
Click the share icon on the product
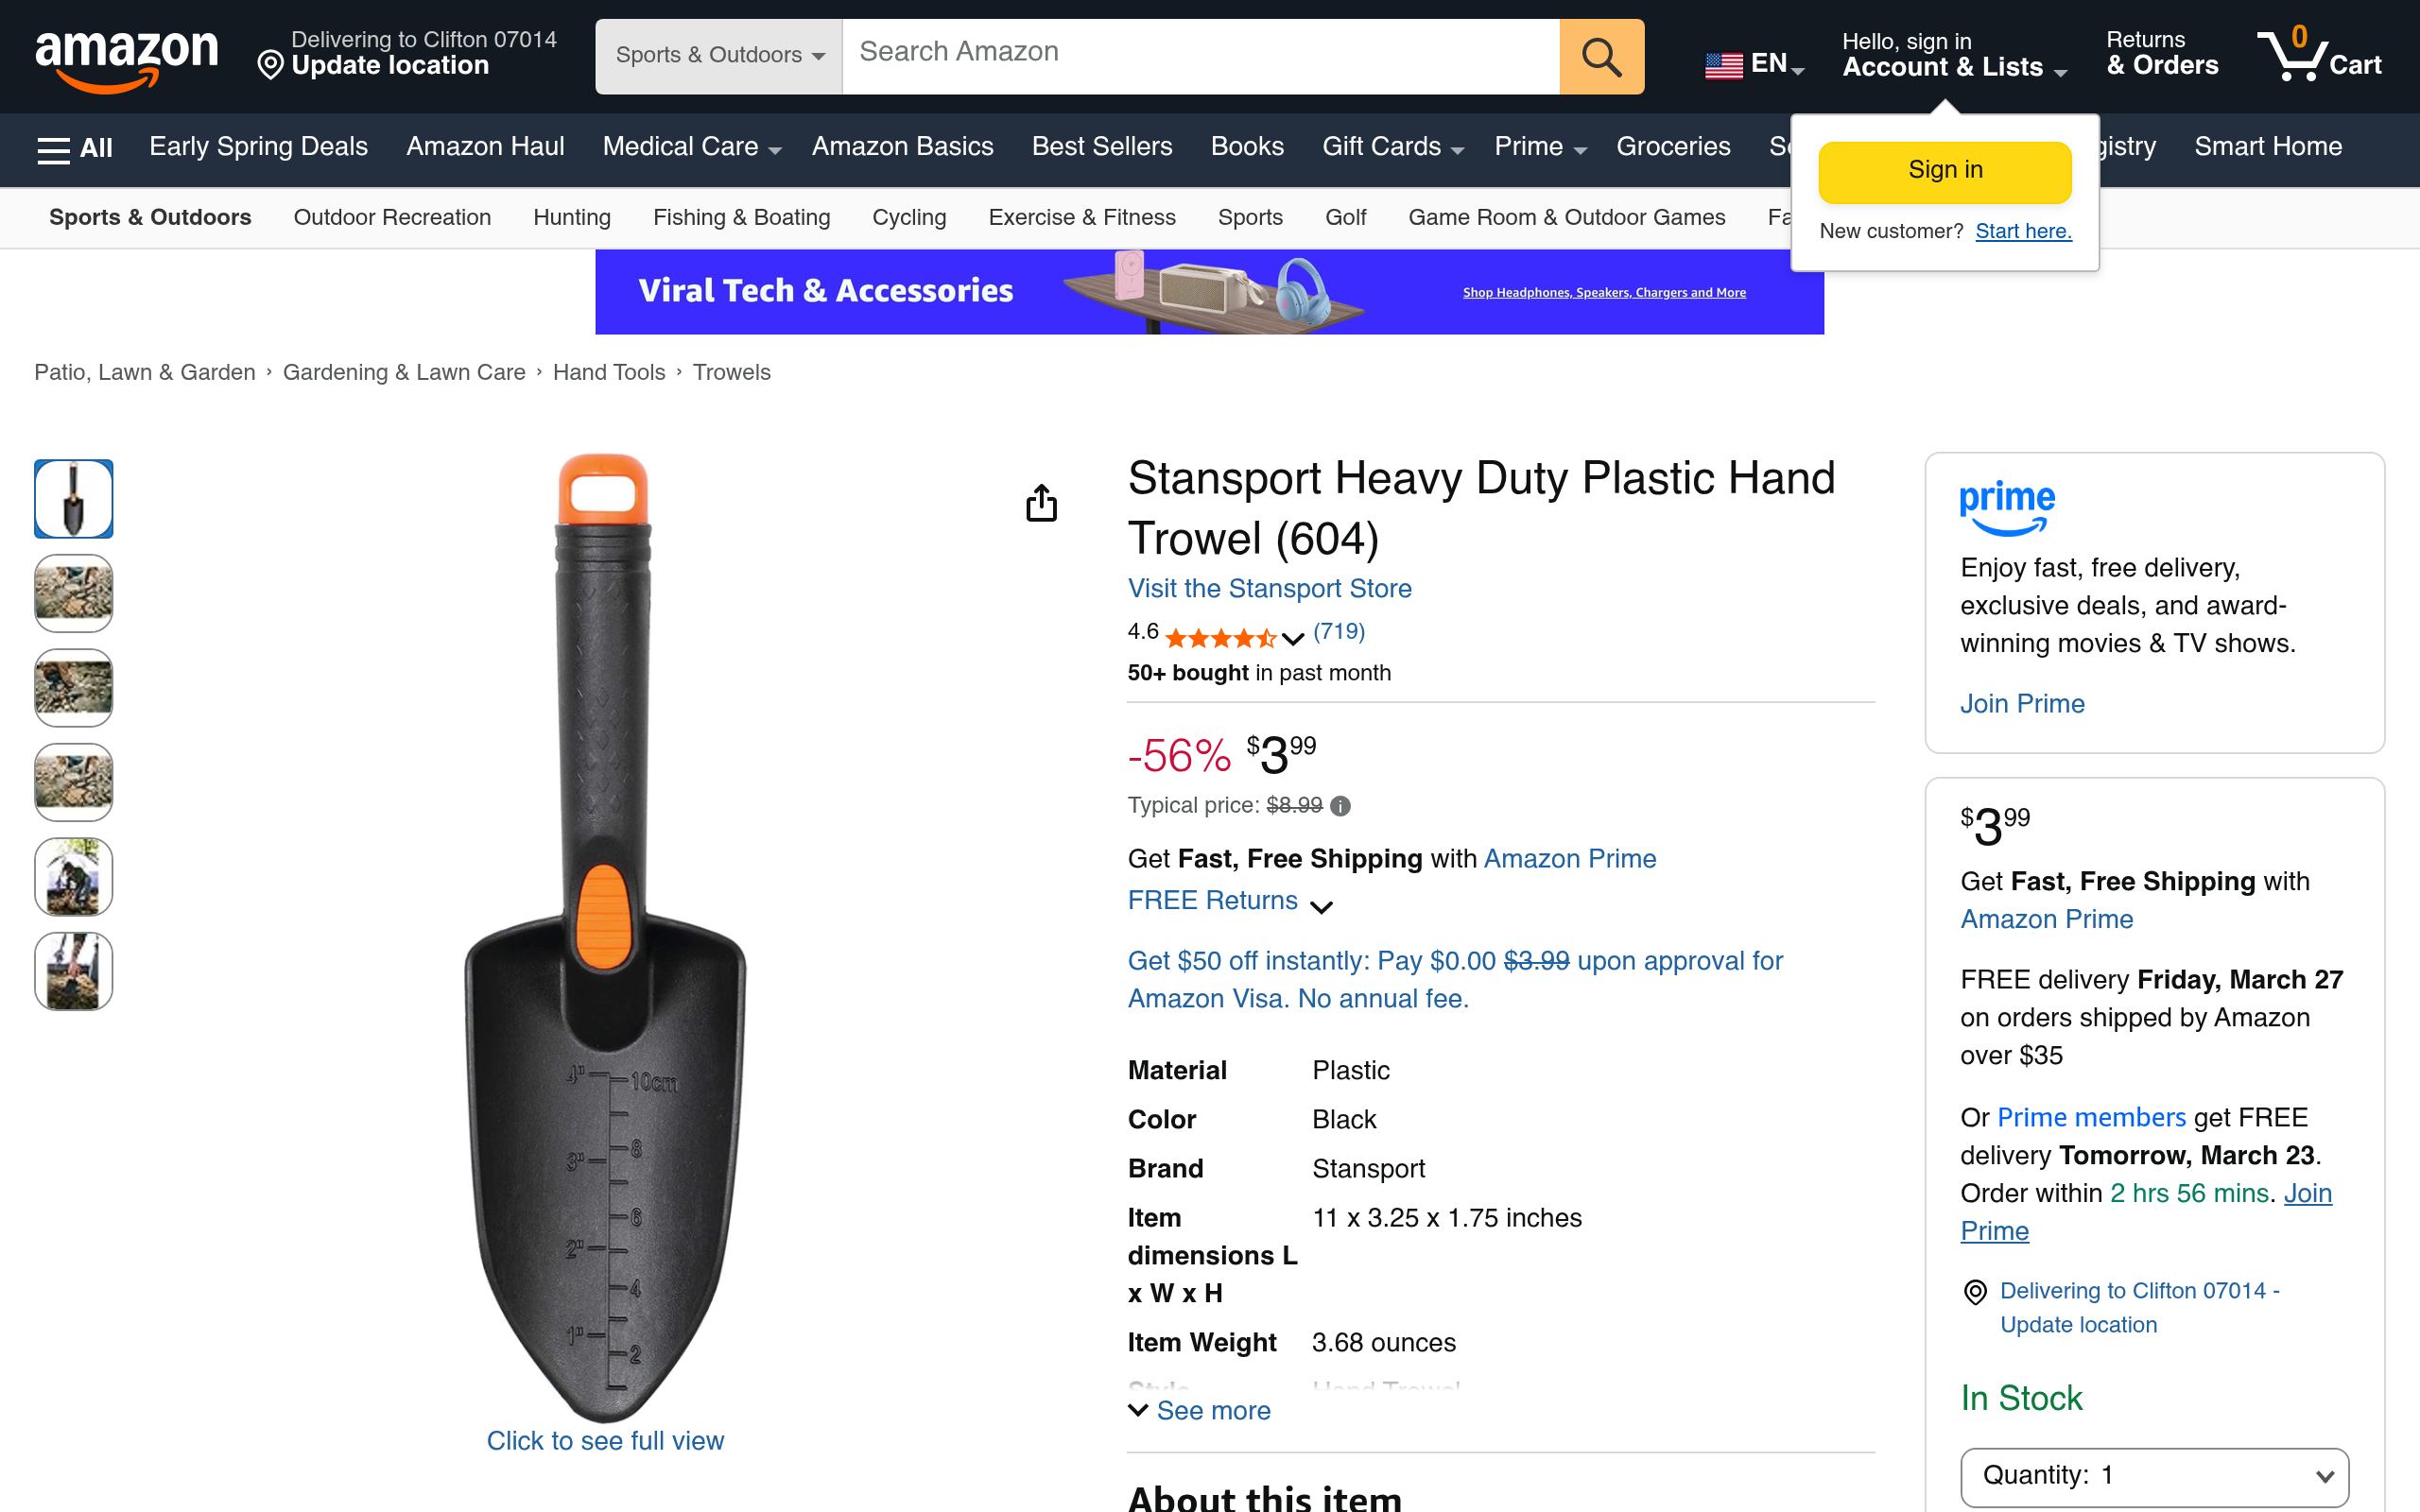[x=1042, y=504]
